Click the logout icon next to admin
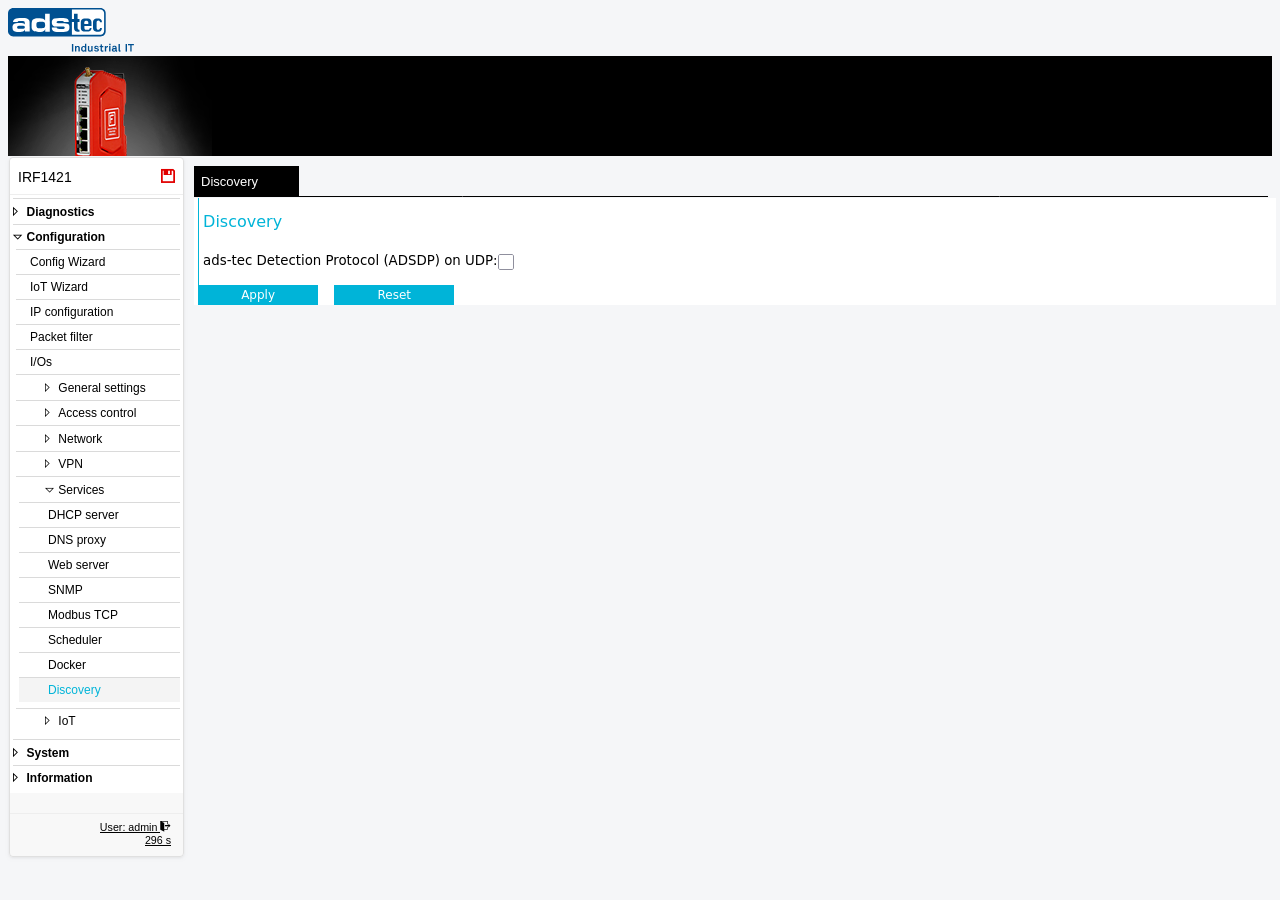 (x=165, y=826)
